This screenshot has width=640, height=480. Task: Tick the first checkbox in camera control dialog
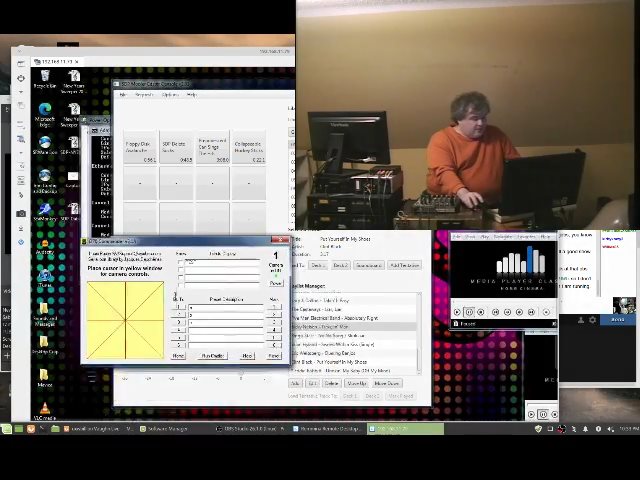click(x=180, y=262)
